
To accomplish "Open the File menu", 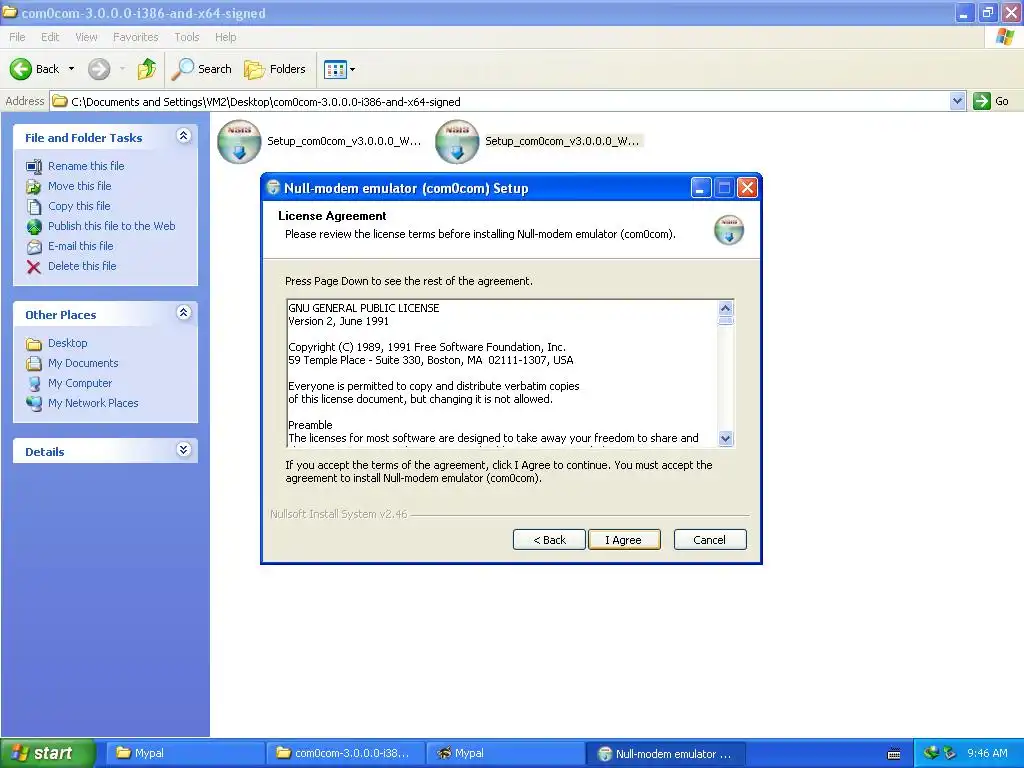I will [x=17, y=37].
